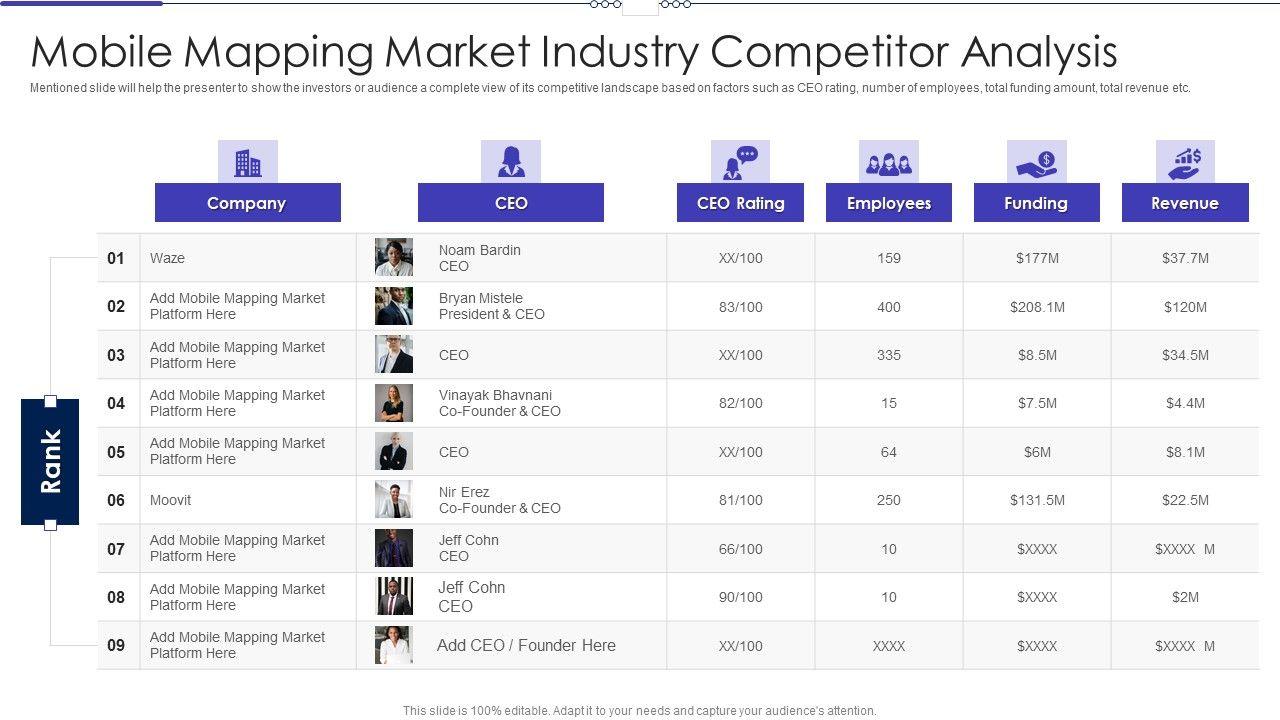Viewport: 1280px width, 720px height.
Task: Select Noam Bardin's photo thumbnail
Action: coord(394,258)
